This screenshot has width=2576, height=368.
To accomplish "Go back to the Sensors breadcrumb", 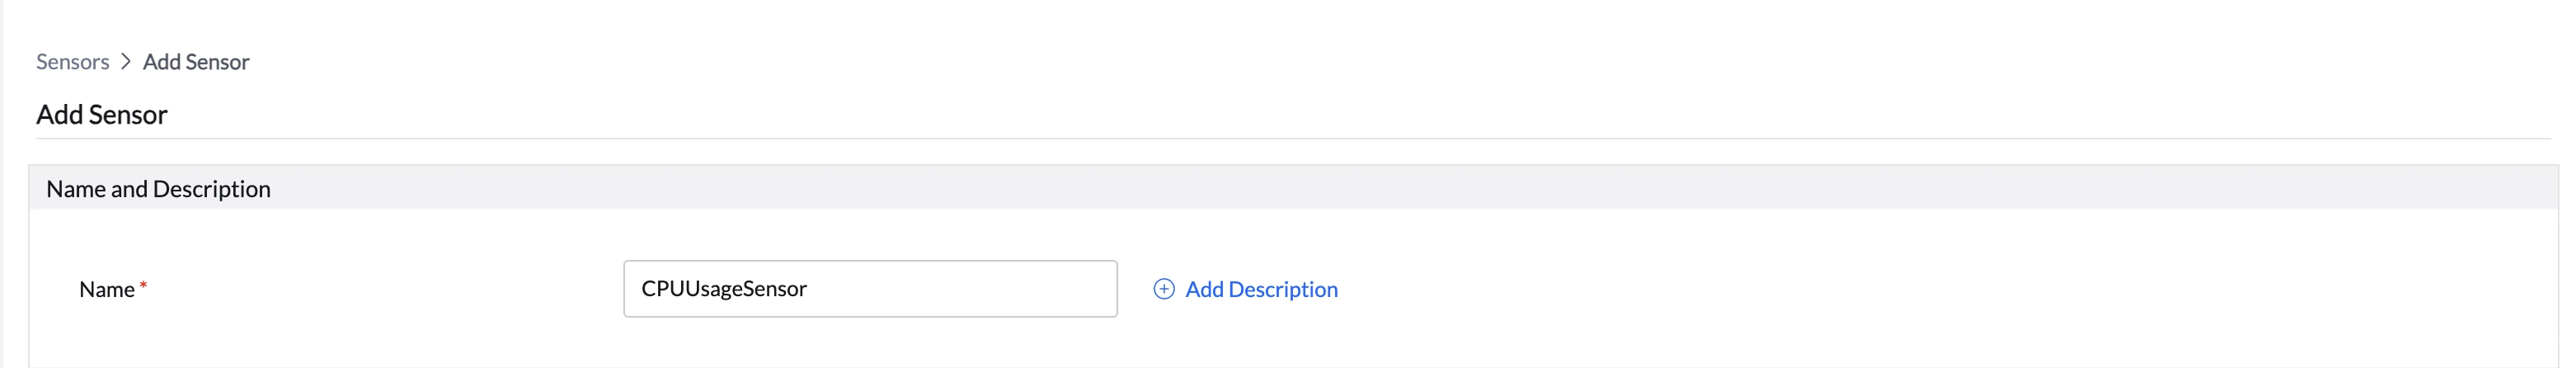I will pos(72,62).
